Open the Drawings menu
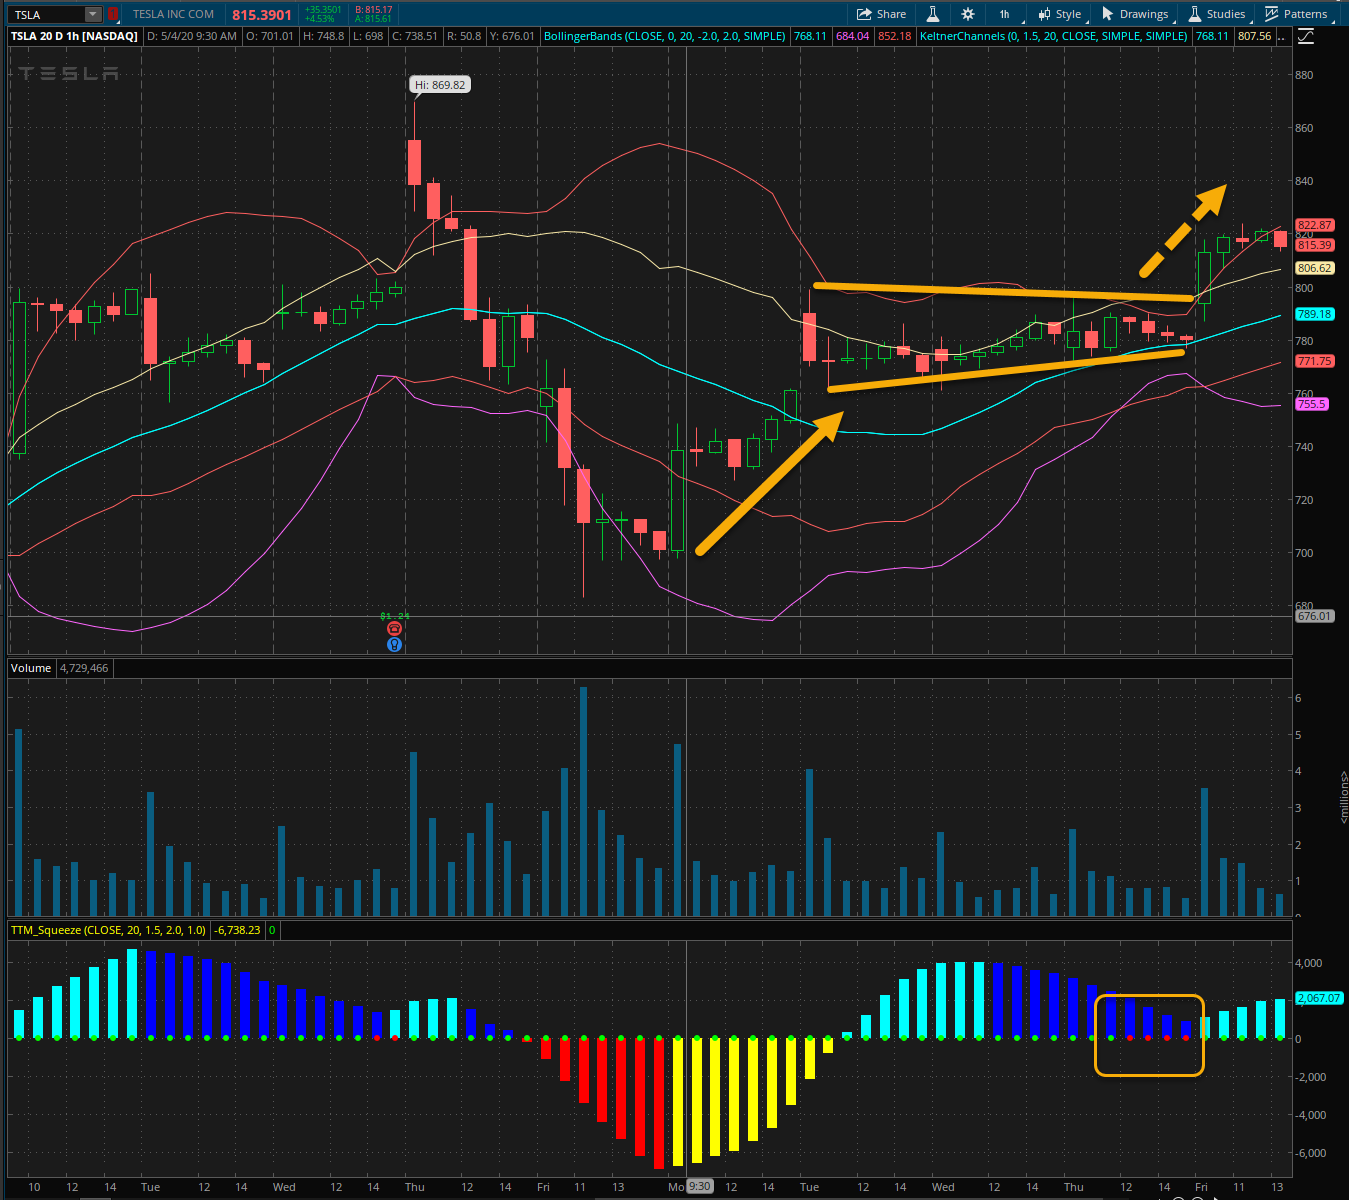 pyautogui.click(x=1135, y=14)
